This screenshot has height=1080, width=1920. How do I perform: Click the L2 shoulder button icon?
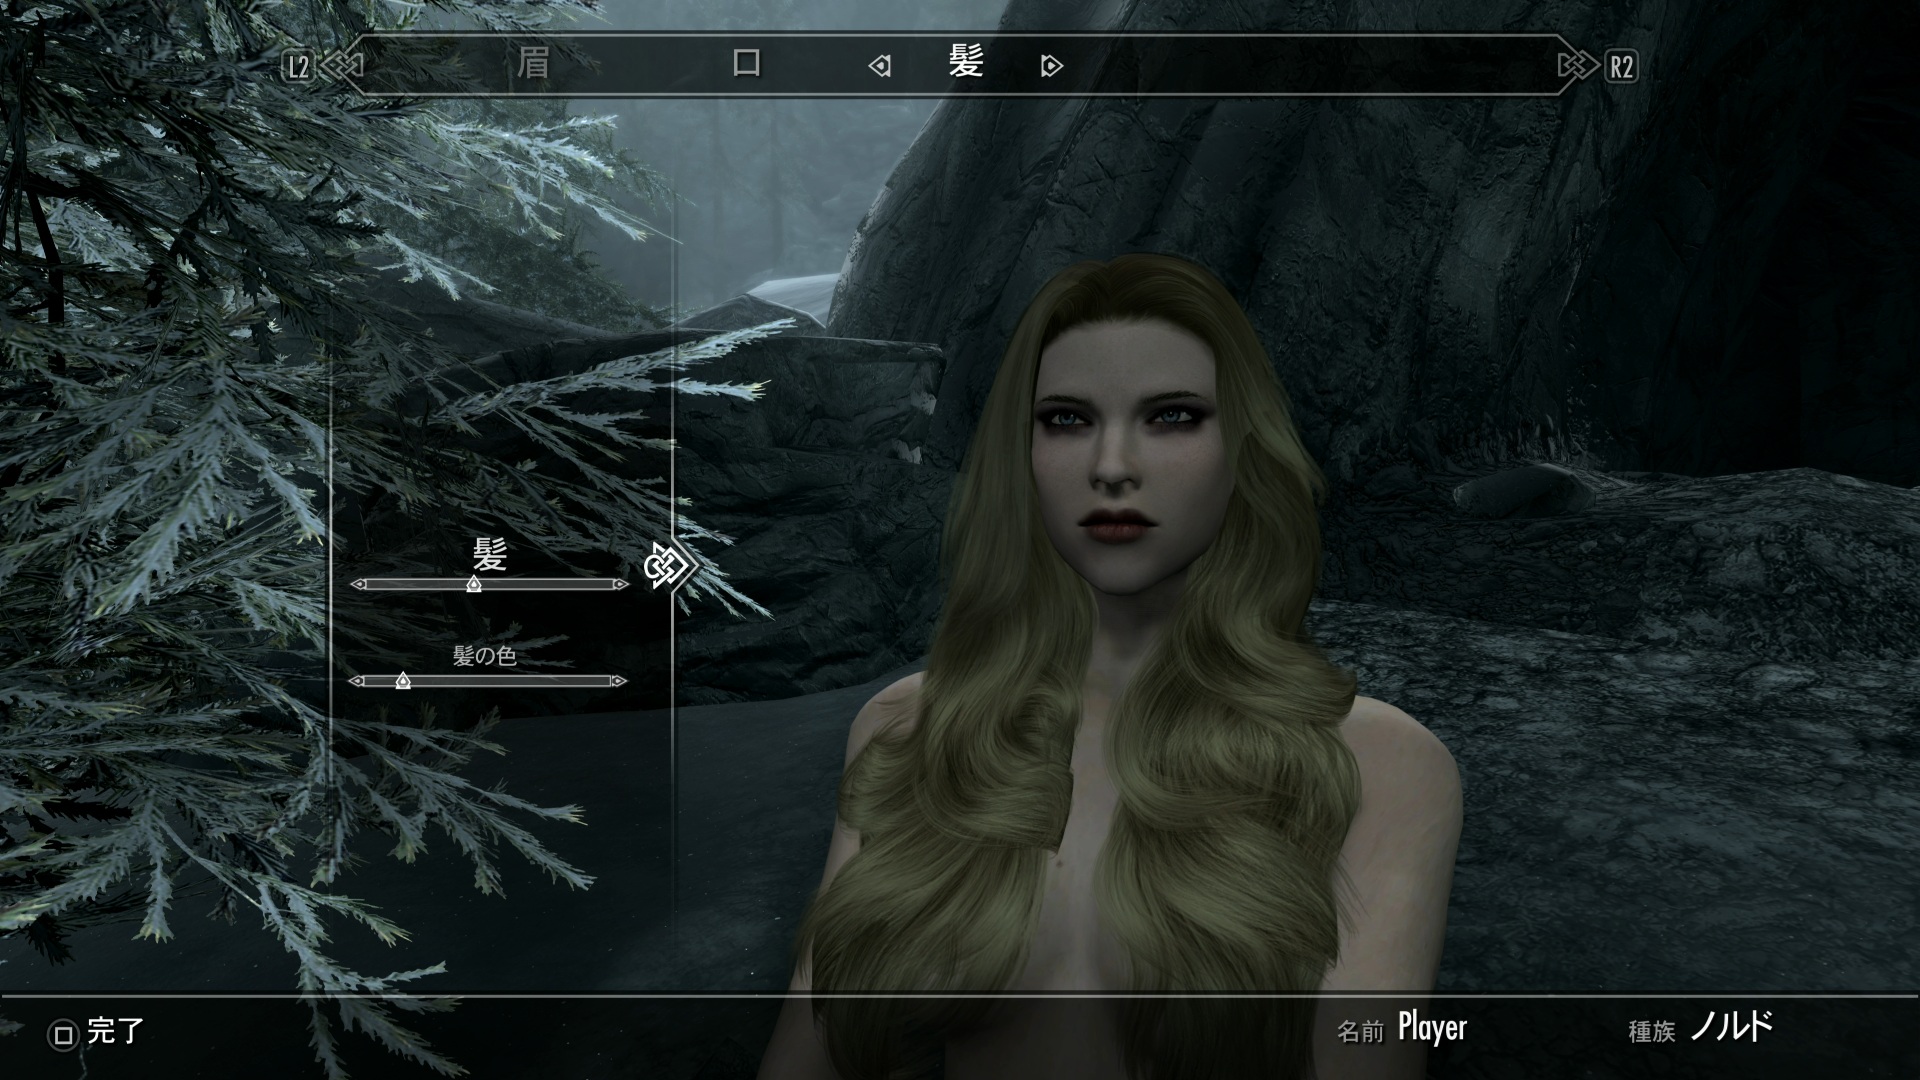pyautogui.click(x=298, y=67)
